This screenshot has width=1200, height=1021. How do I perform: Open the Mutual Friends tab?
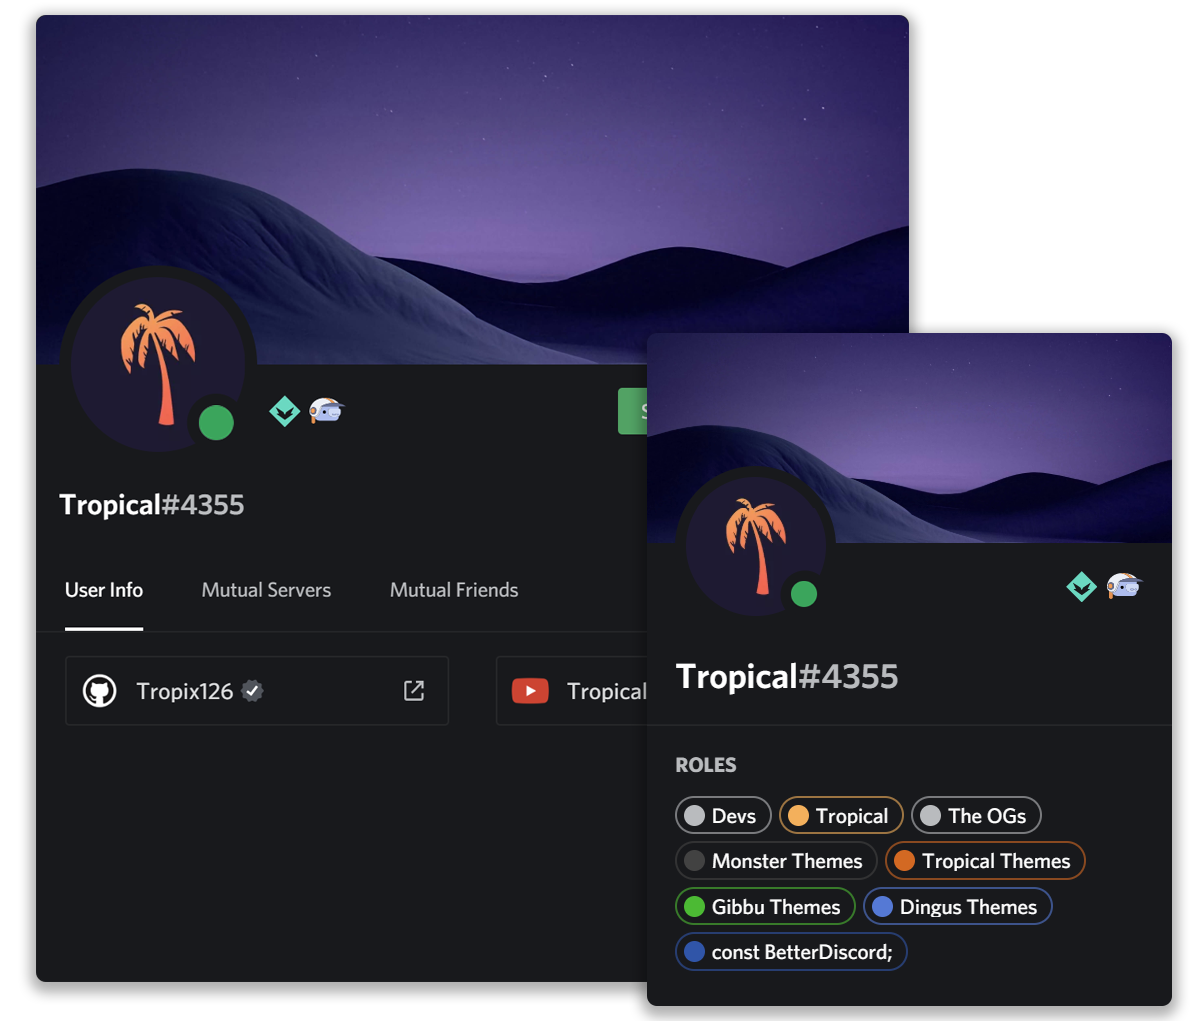[454, 590]
